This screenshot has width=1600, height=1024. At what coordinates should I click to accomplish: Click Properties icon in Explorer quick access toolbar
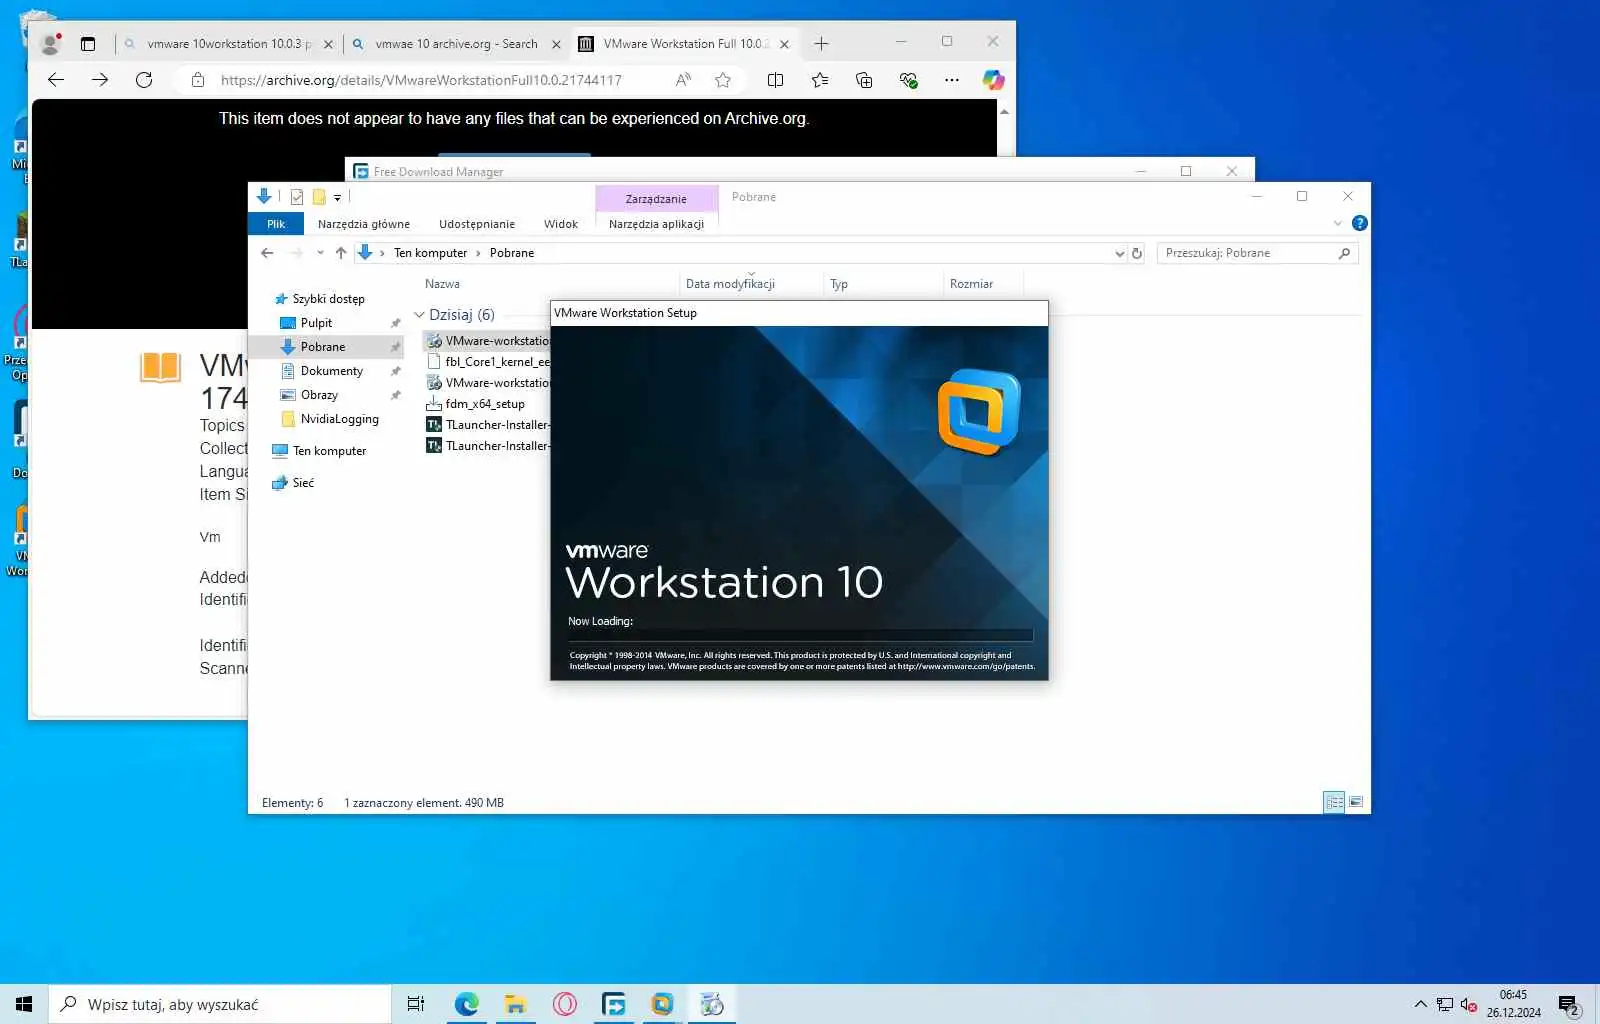297,197
